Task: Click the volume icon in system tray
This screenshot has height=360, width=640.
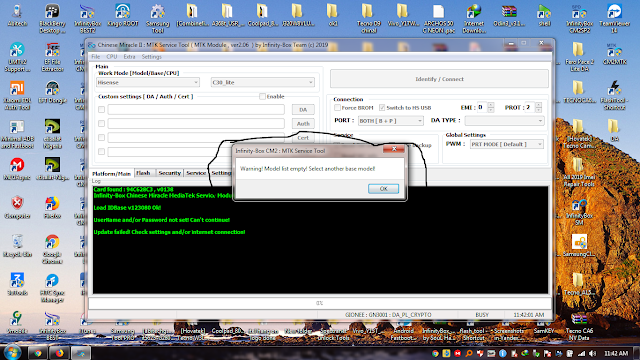Action: [x=593, y=353]
